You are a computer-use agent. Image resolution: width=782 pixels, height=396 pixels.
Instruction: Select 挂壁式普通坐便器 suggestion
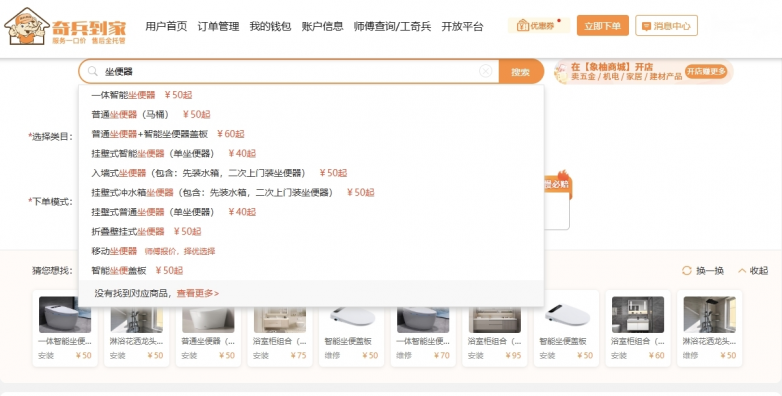[x=311, y=212]
